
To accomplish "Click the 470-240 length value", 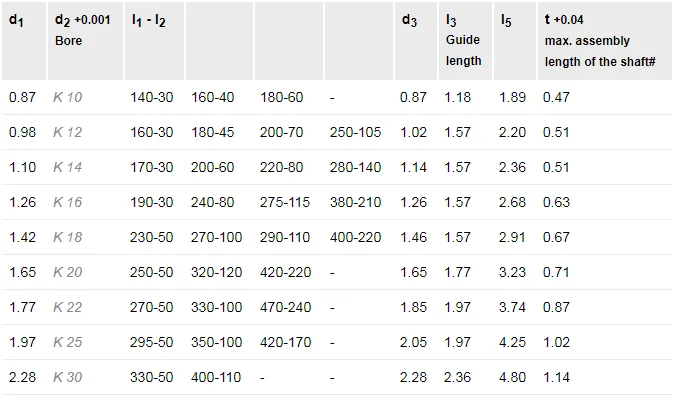I will tap(284, 307).
